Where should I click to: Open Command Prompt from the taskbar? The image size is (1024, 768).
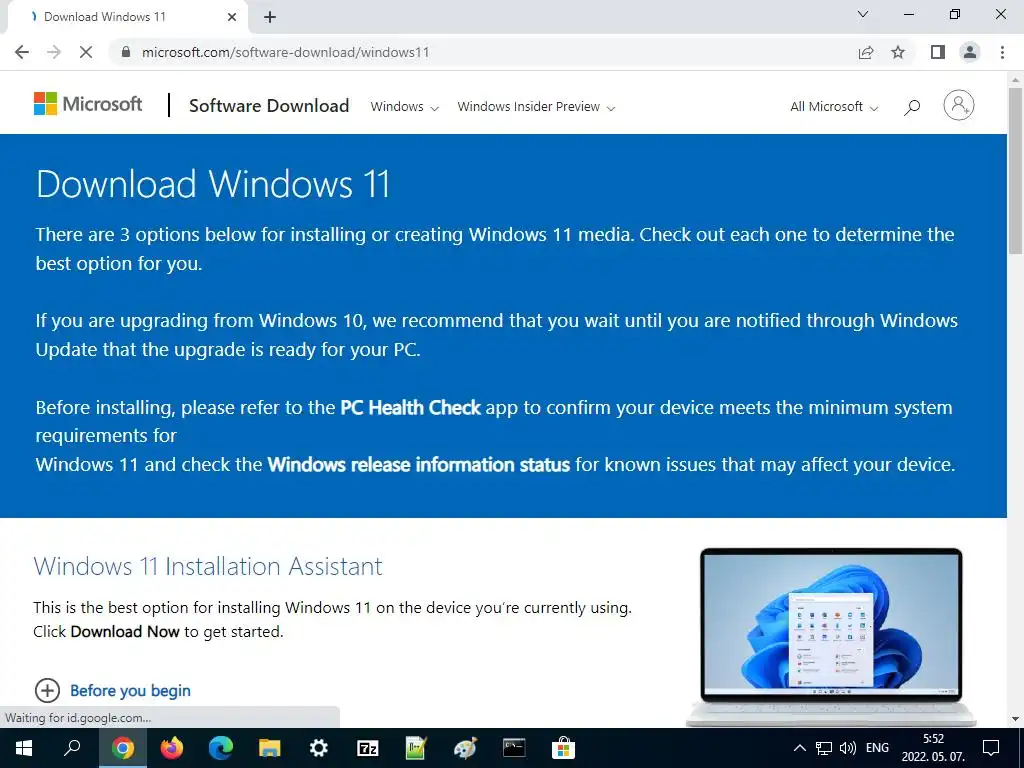point(514,748)
